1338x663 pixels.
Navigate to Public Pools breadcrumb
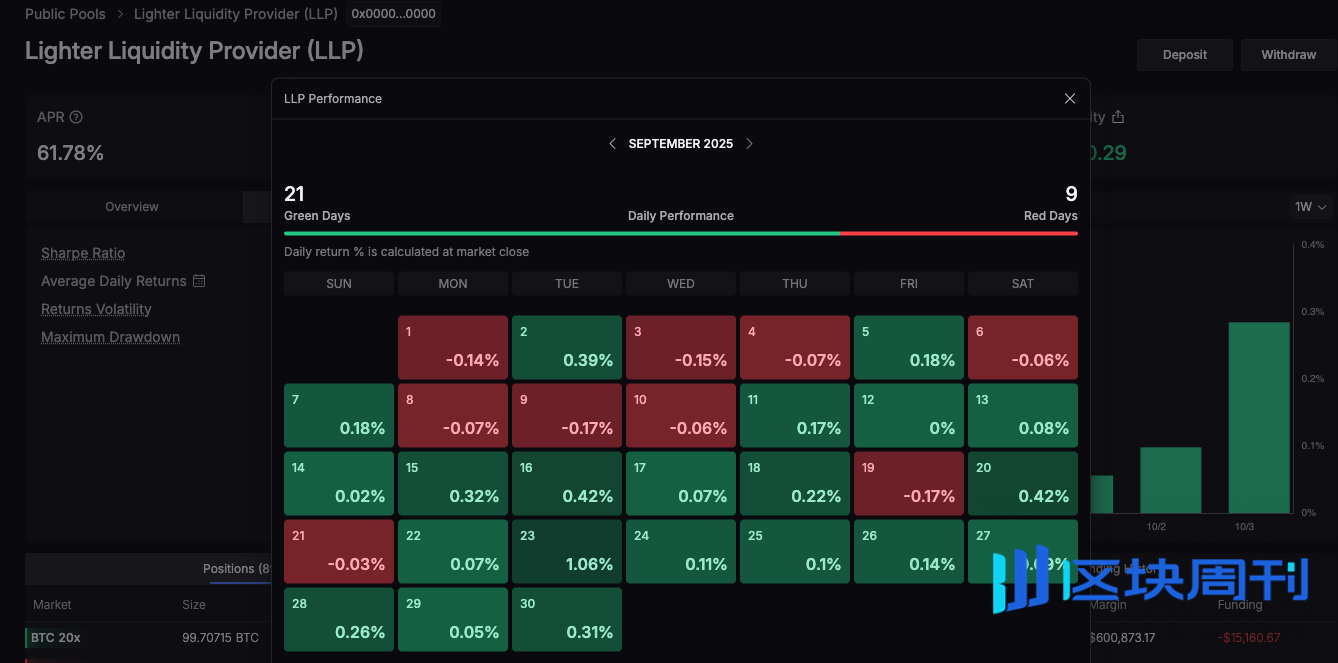65,14
